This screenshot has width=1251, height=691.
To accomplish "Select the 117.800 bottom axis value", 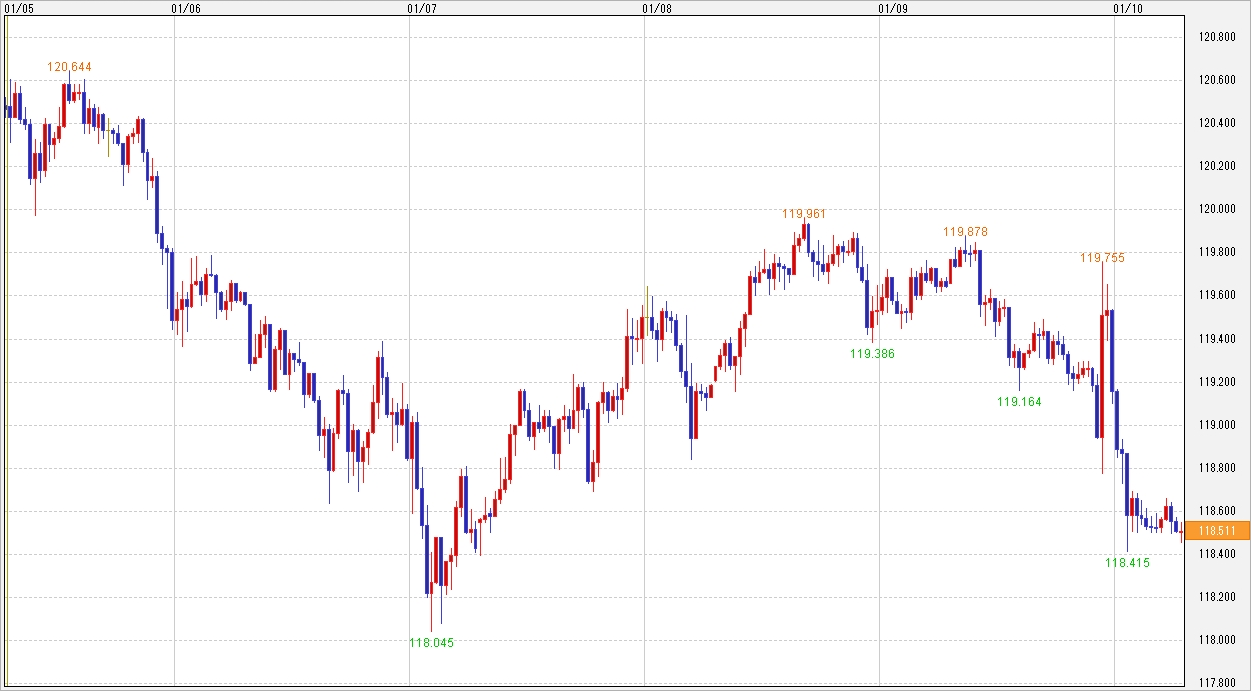I will click(x=1215, y=683).
